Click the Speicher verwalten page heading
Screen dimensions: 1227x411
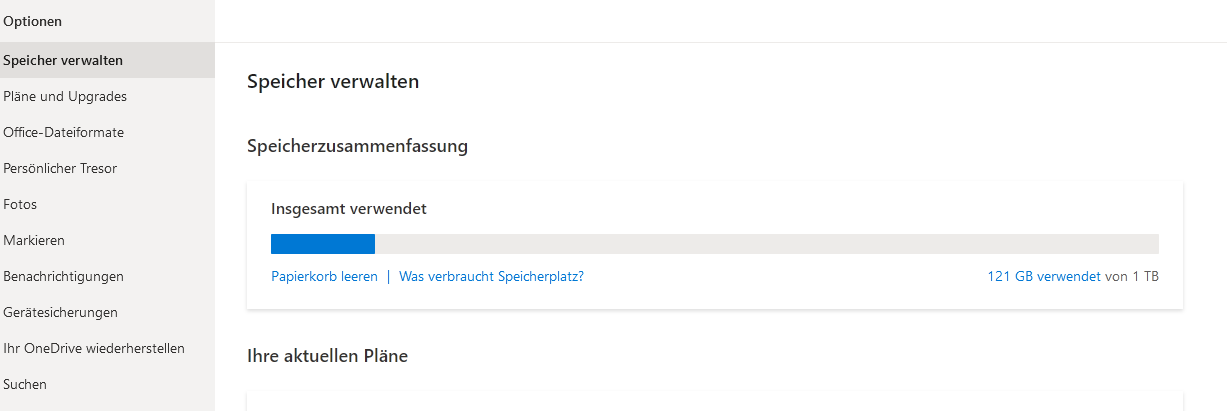click(333, 82)
